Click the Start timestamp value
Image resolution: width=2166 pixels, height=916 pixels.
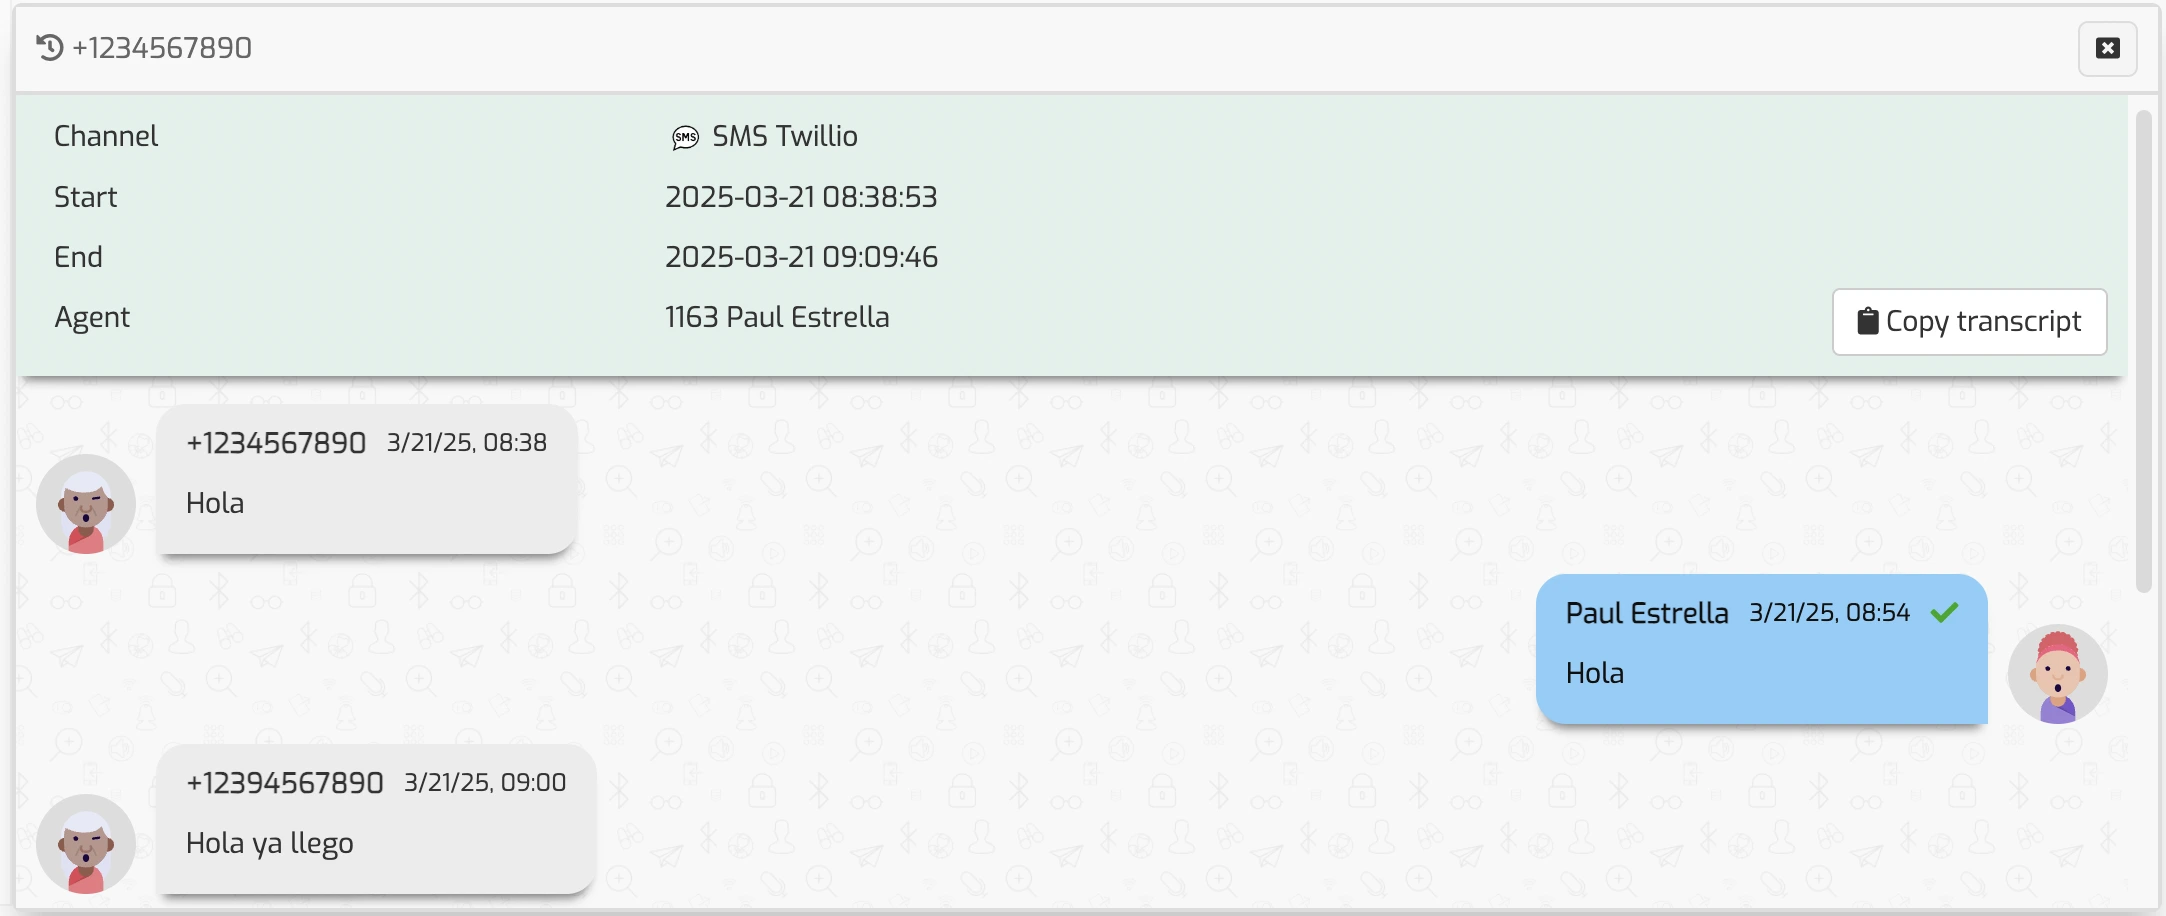click(x=801, y=197)
